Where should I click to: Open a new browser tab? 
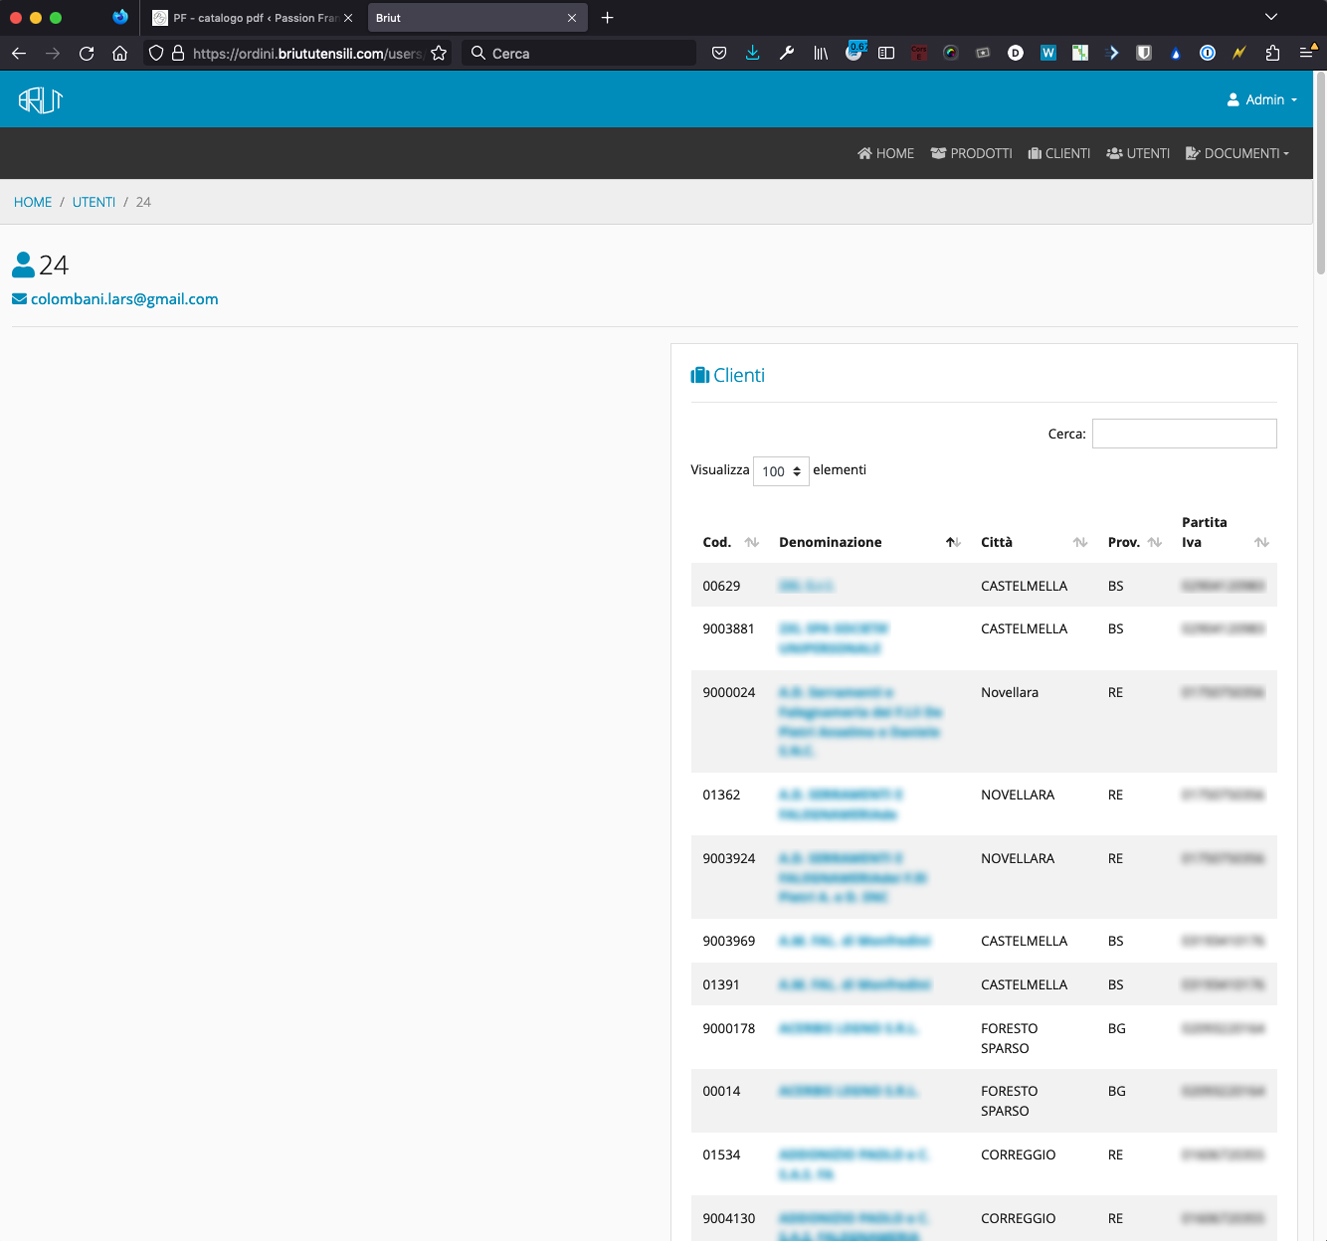[607, 18]
